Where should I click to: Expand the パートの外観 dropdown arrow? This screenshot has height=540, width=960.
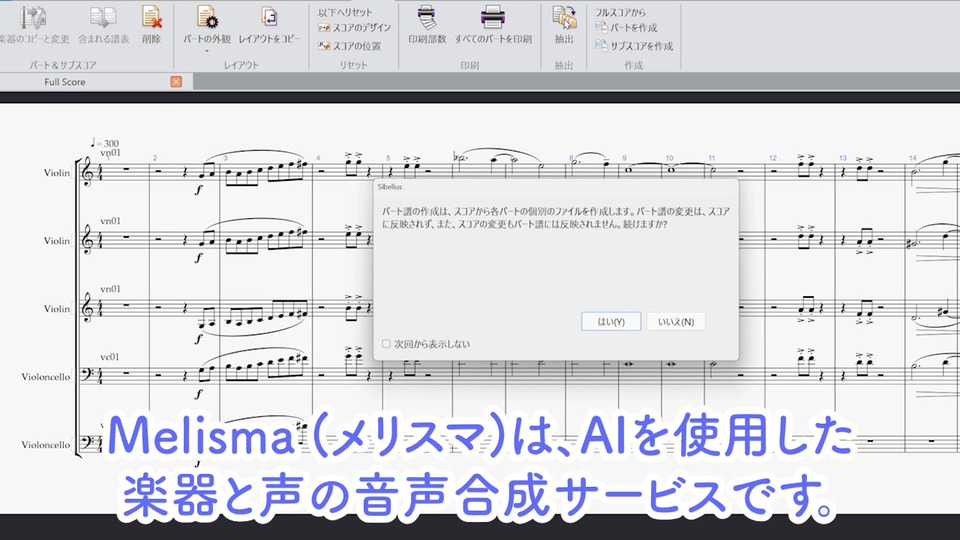207,51
